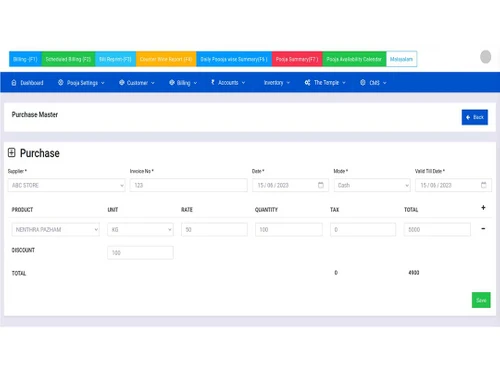Click the grand total value 4900
The width and height of the screenshot is (500, 375).
[414, 273]
